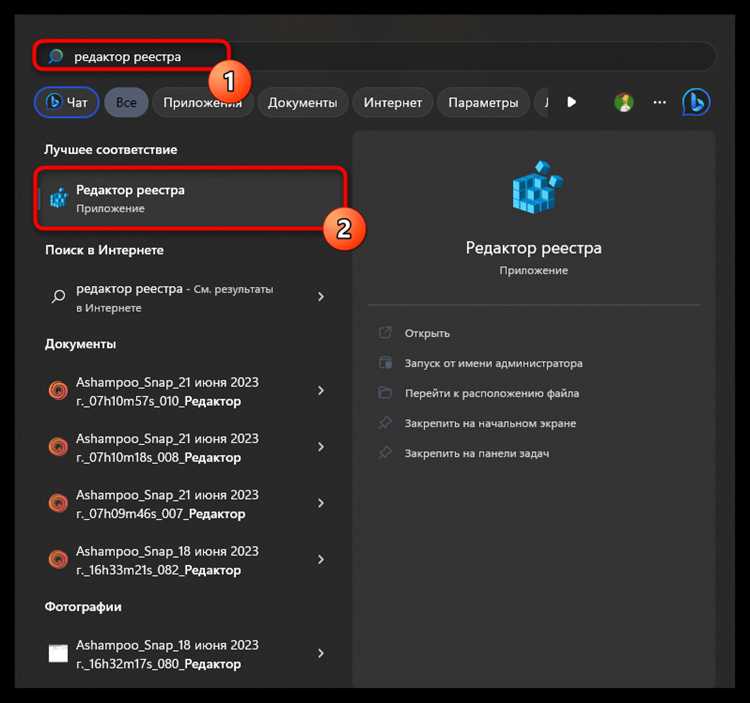Open the user profile avatar
The height and width of the screenshot is (703, 750).
[x=624, y=102]
